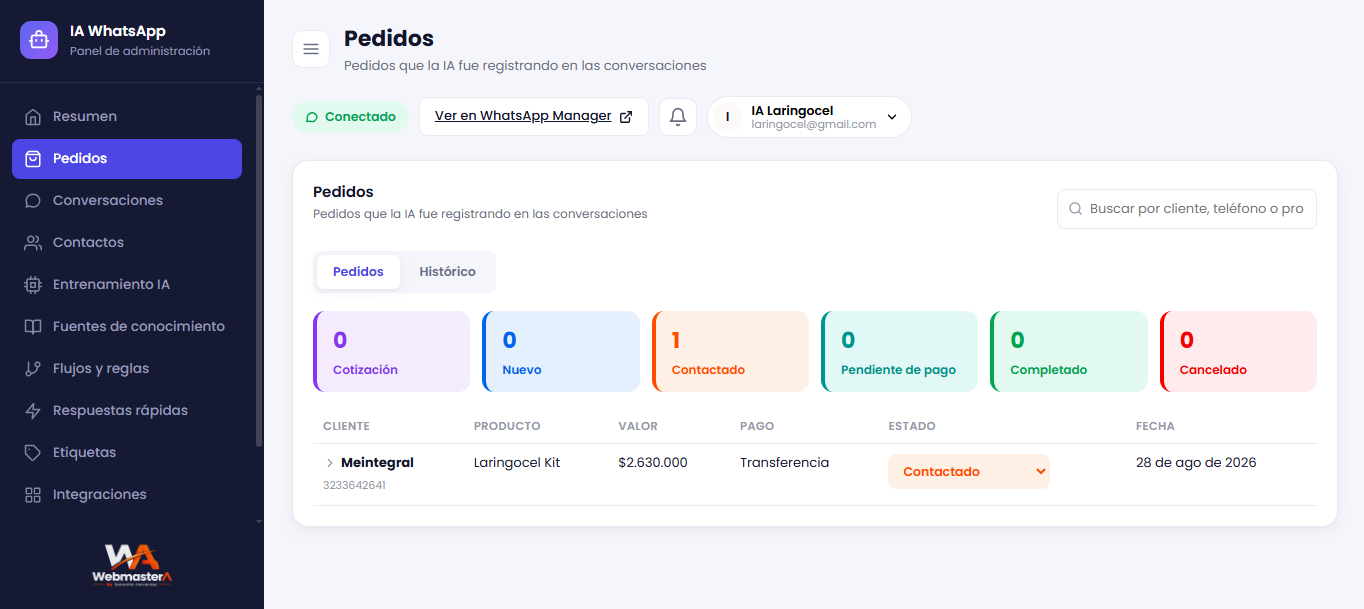This screenshot has height=609, width=1364.
Task: Click the PRODUCTO column header
Action: click(x=507, y=426)
